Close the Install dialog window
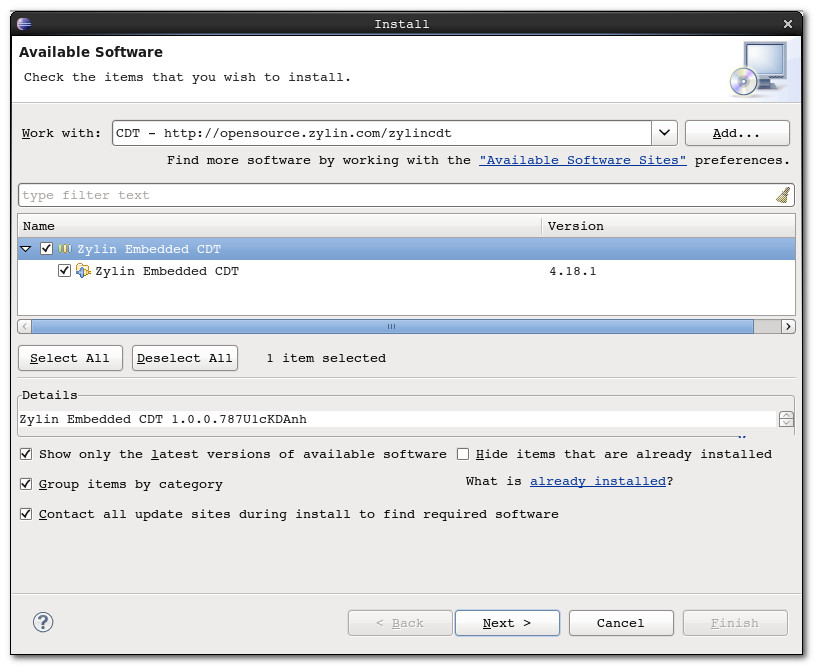The width and height of the screenshot is (814, 666). click(x=788, y=23)
